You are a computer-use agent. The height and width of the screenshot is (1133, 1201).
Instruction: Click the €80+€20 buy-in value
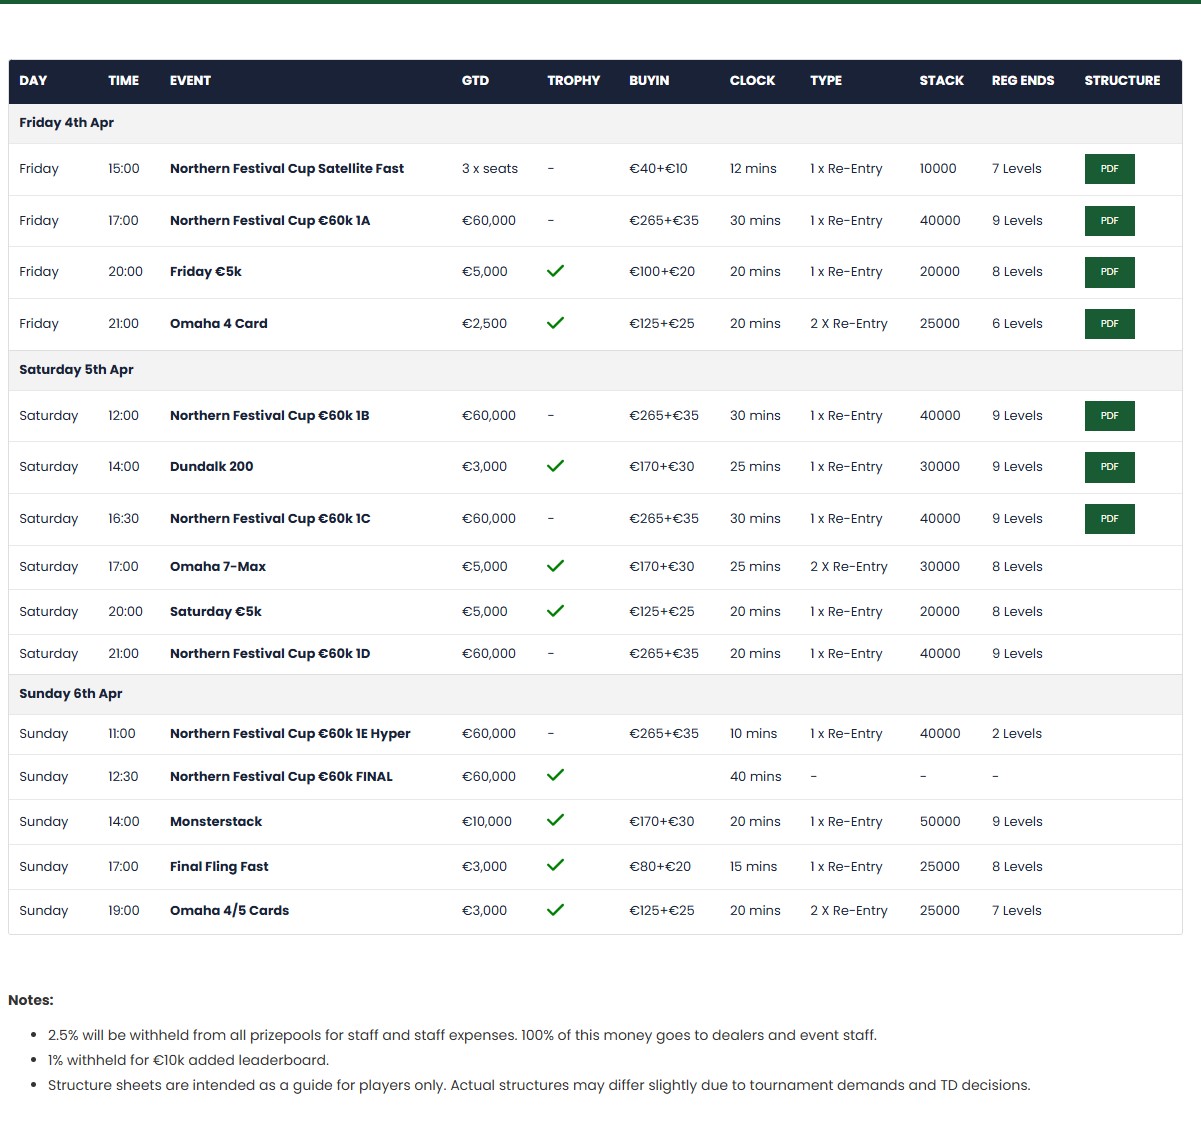click(x=660, y=867)
